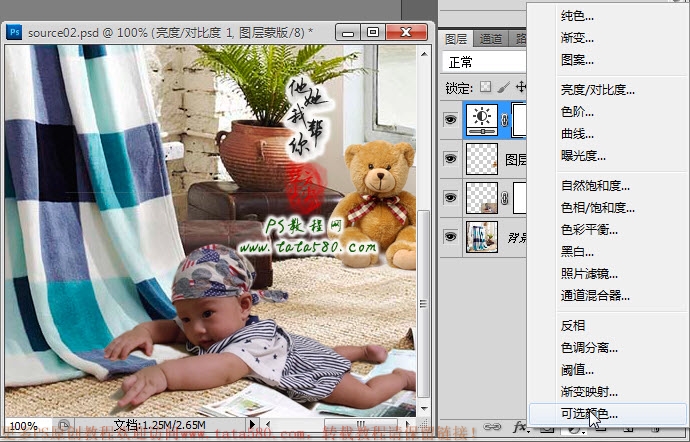The image size is (690, 442).
Task: Click the Photoshop Ps document icon
Action: pyautogui.click(x=14, y=32)
